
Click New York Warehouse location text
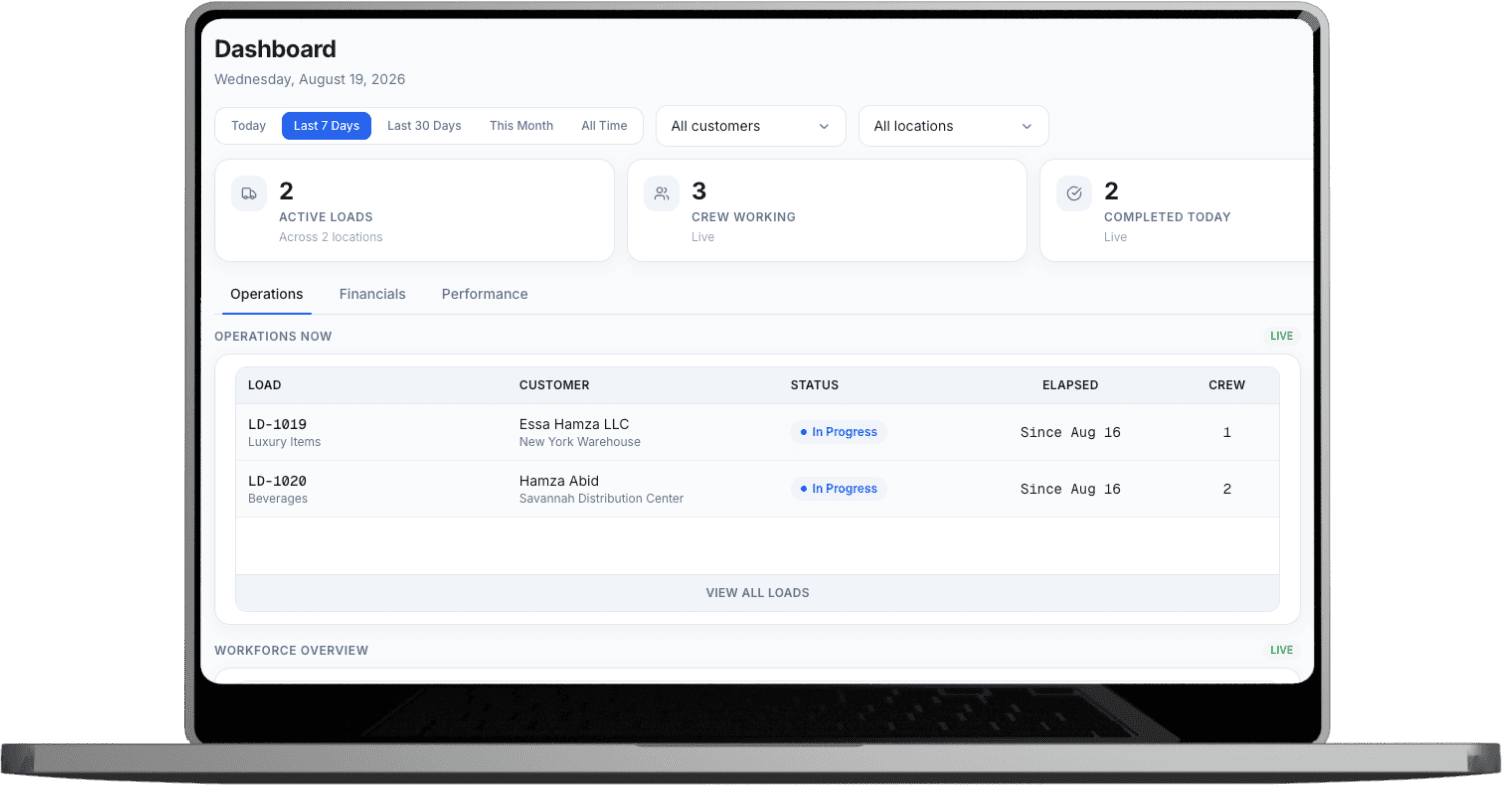pyautogui.click(x=580, y=442)
